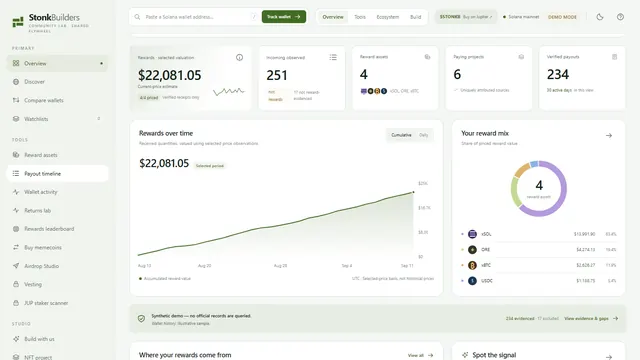This screenshot has width=640, height=360.
Task: Click the Airdrop Studio paper-plane icon
Action: [16, 266]
